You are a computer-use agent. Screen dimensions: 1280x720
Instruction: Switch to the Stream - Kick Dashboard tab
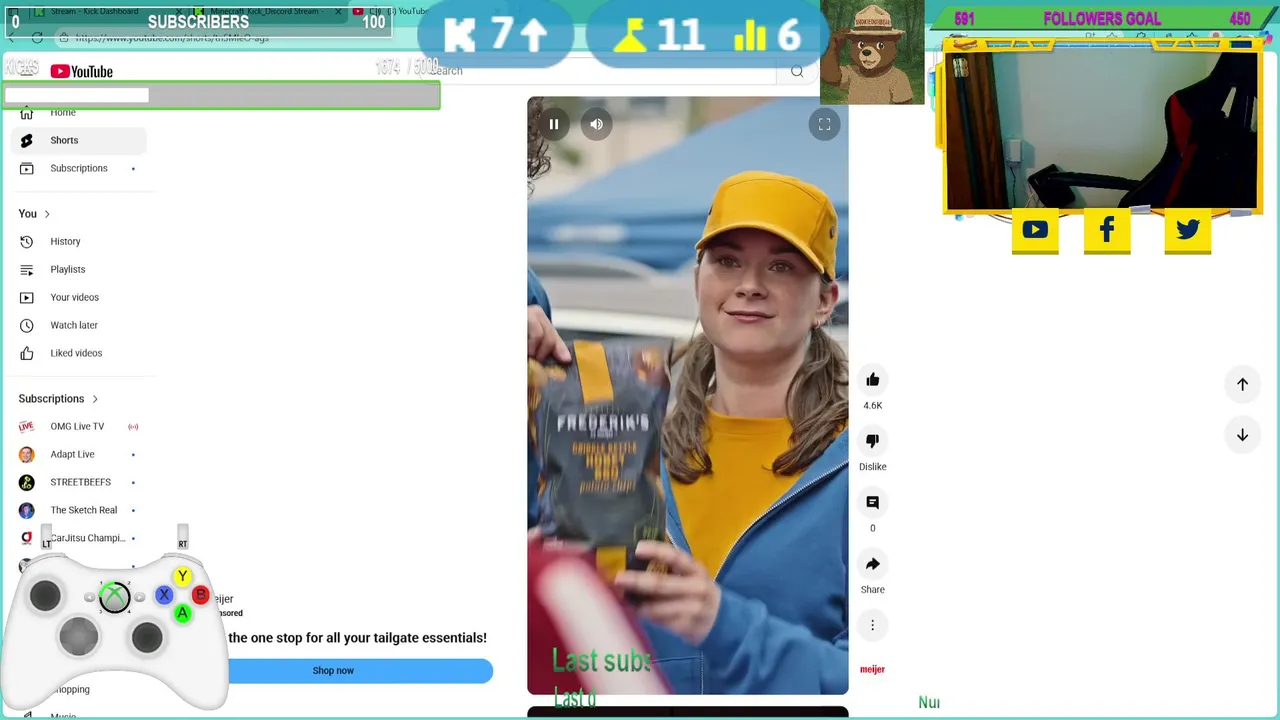pyautogui.click(x=94, y=11)
